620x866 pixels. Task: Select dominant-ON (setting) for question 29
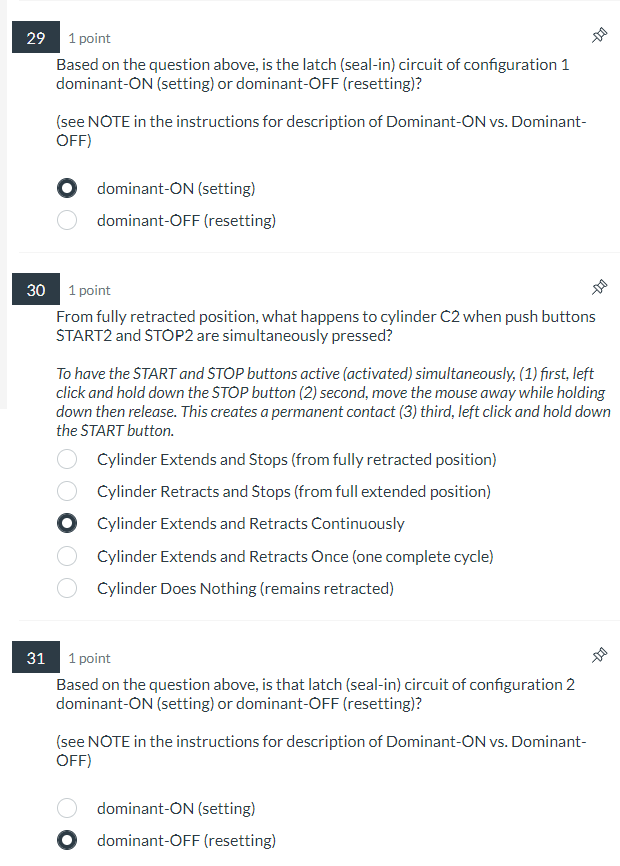tap(66, 188)
